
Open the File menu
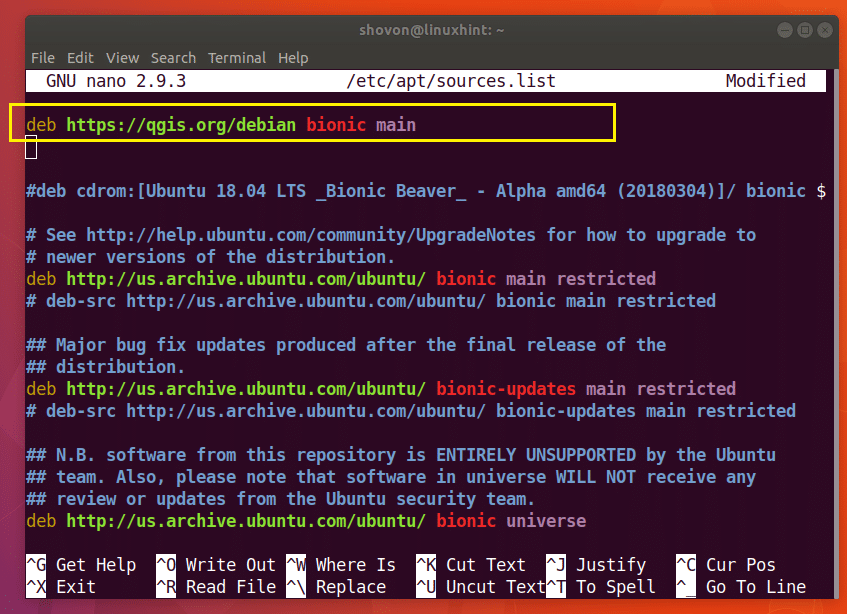coord(43,58)
